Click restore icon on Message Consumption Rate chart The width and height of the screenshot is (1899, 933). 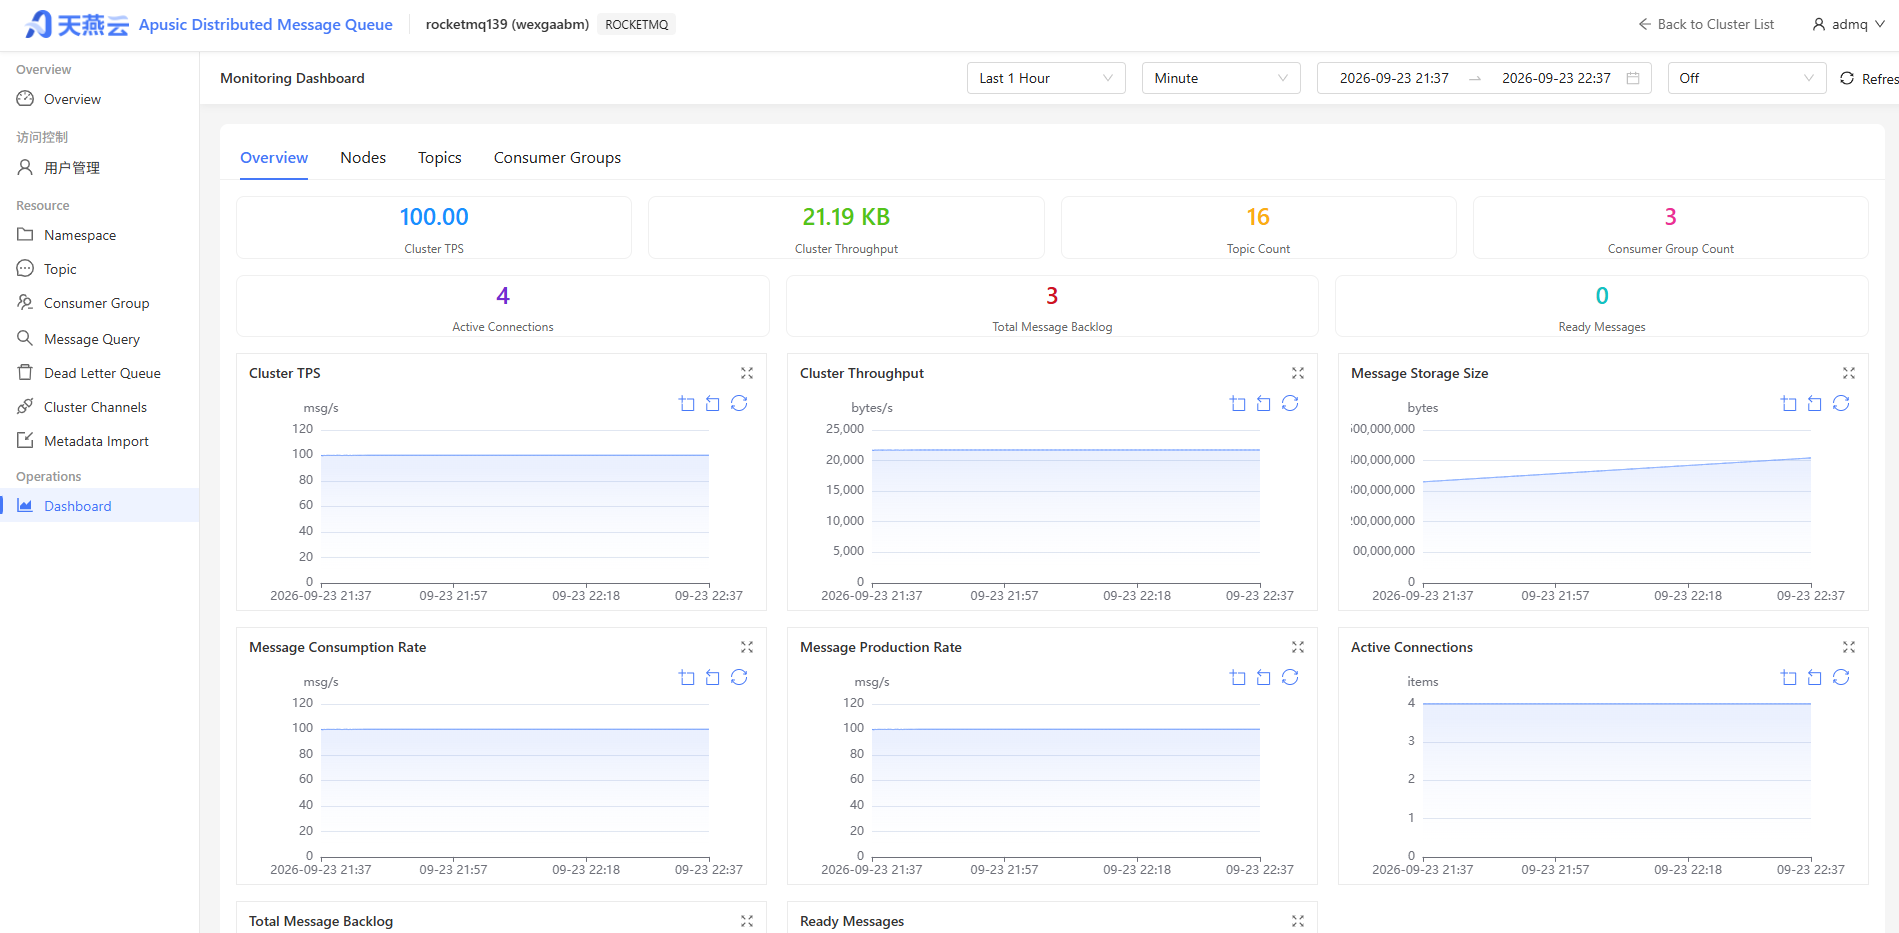(x=739, y=677)
